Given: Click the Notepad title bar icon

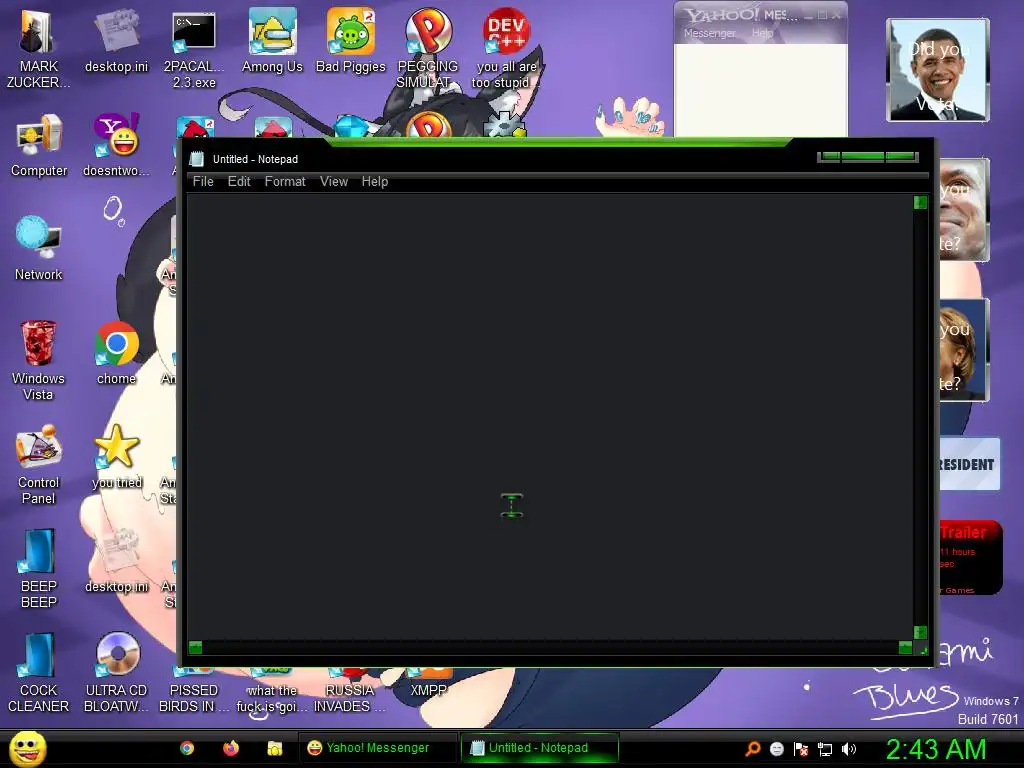Looking at the screenshot, I should 197,159.
